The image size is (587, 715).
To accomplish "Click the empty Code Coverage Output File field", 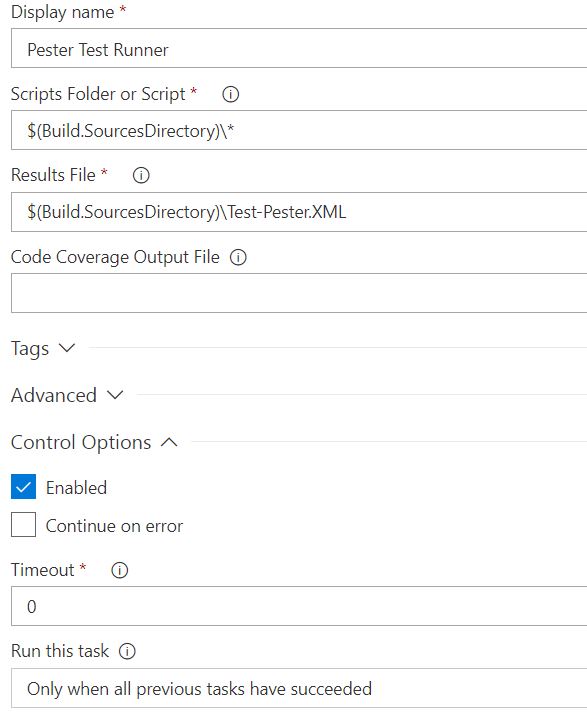I will 299,293.
